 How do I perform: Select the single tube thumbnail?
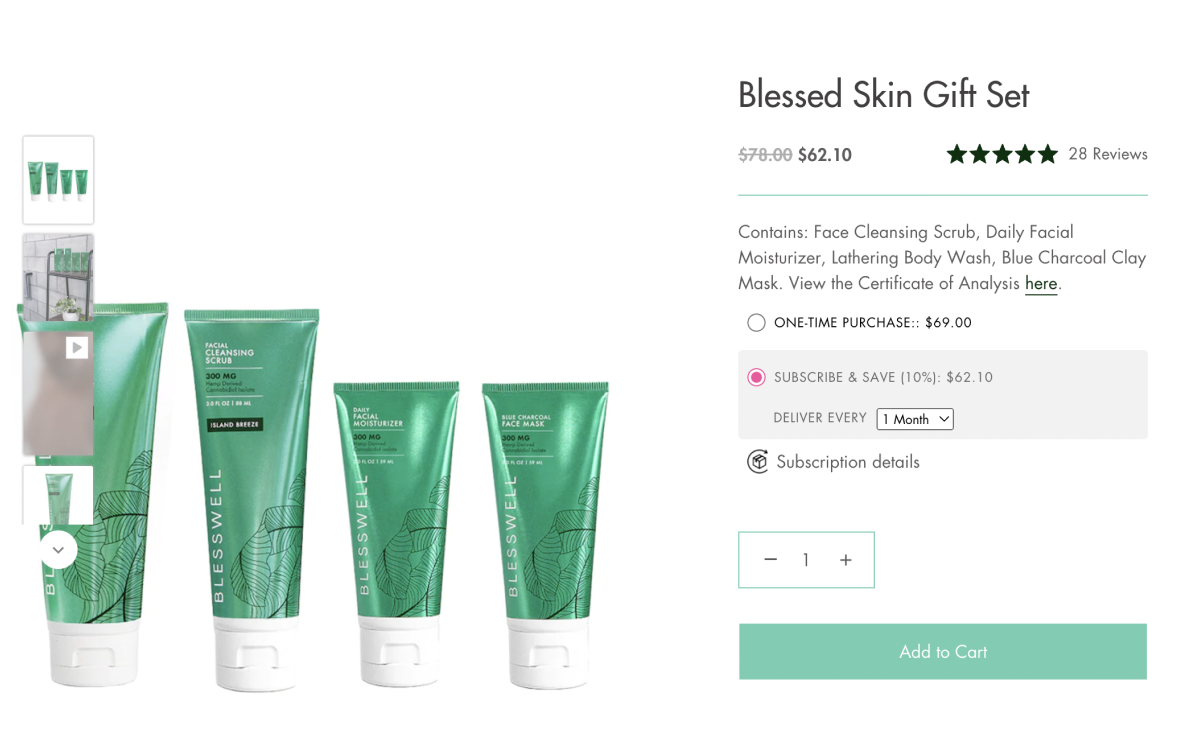coord(58,495)
